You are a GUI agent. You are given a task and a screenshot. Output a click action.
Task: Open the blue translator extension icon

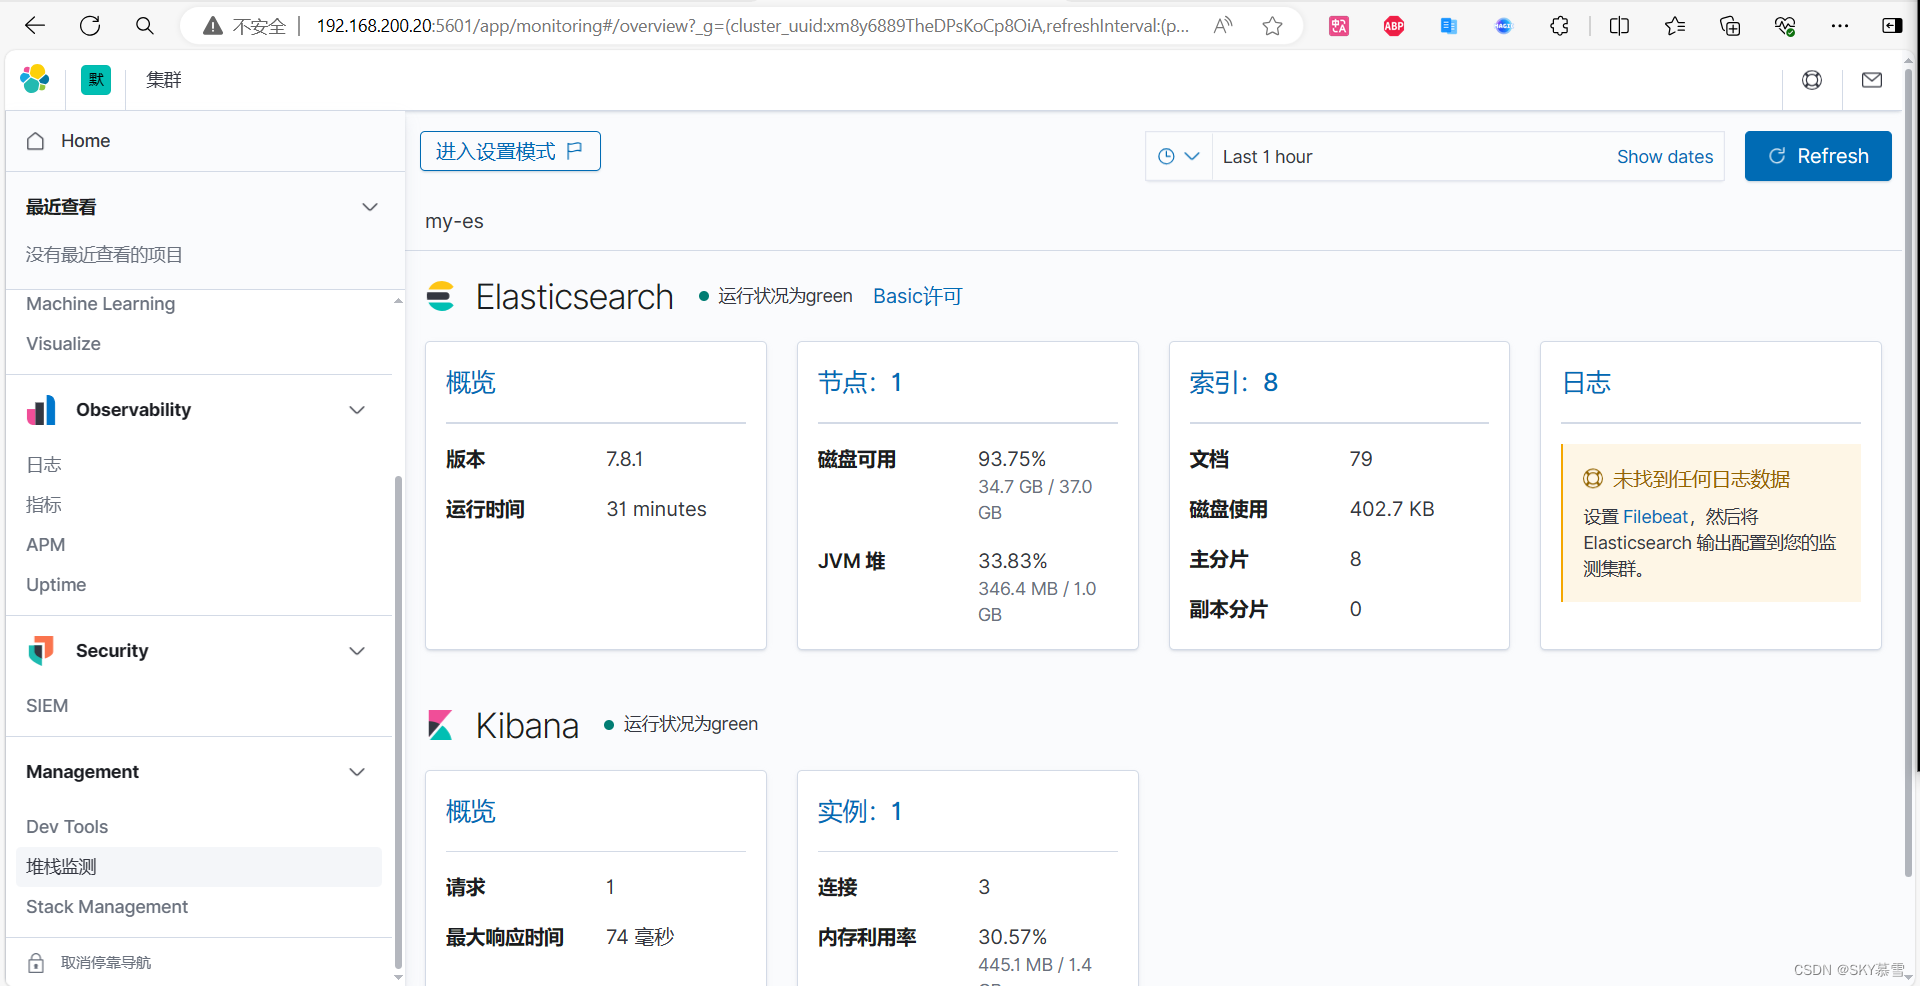(1448, 26)
